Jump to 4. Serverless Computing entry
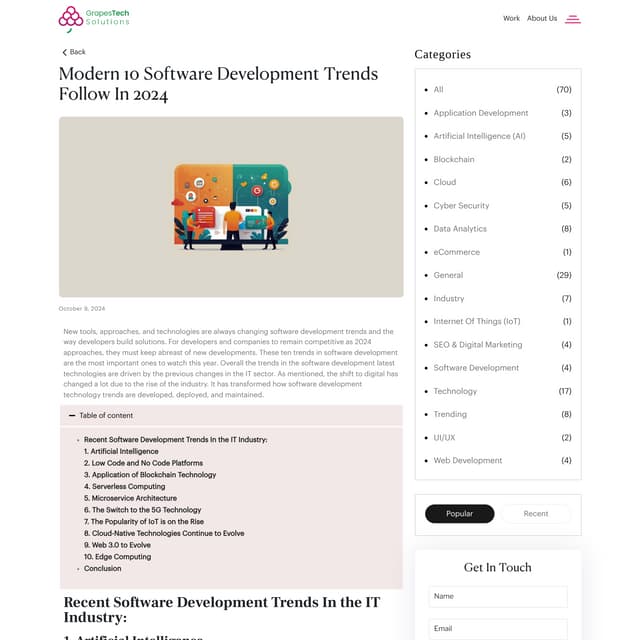Screen dimensions: 640x640 [124, 487]
